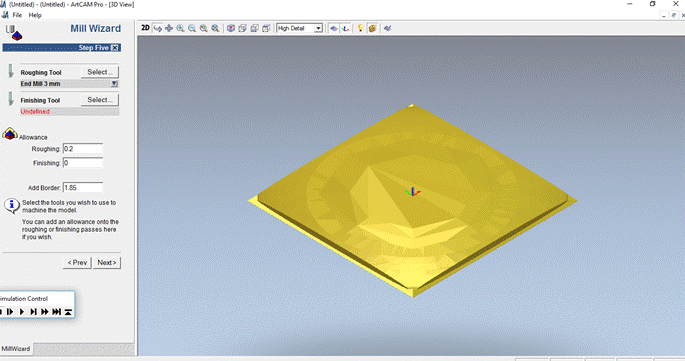The width and height of the screenshot is (685, 361).
Task: Click the second wireframe cube view icon
Action: pyautogui.click(x=242, y=28)
